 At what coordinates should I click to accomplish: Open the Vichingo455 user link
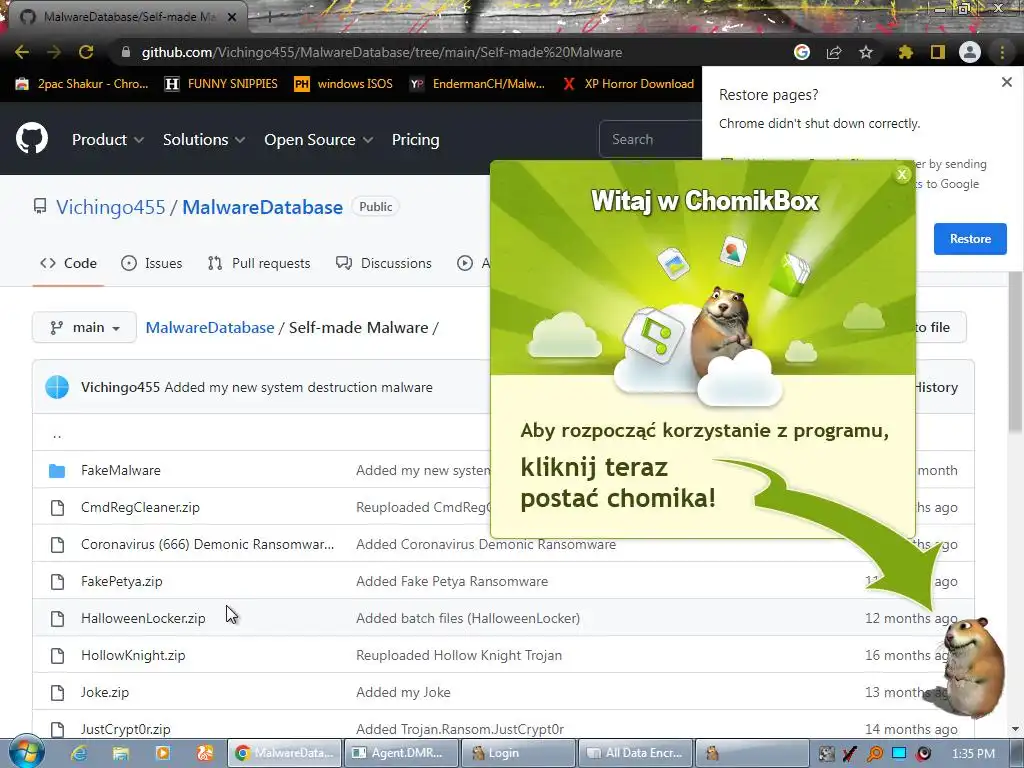coord(110,207)
